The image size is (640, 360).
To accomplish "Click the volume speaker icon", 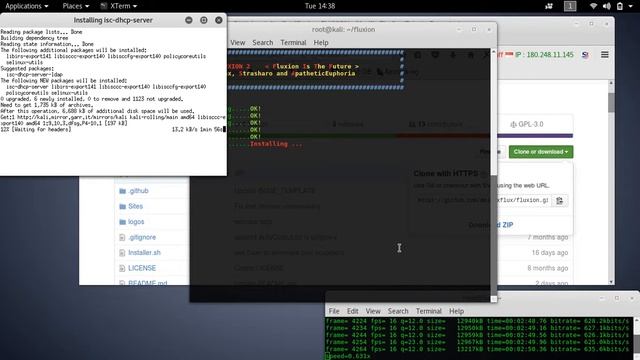I will coord(607,6).
